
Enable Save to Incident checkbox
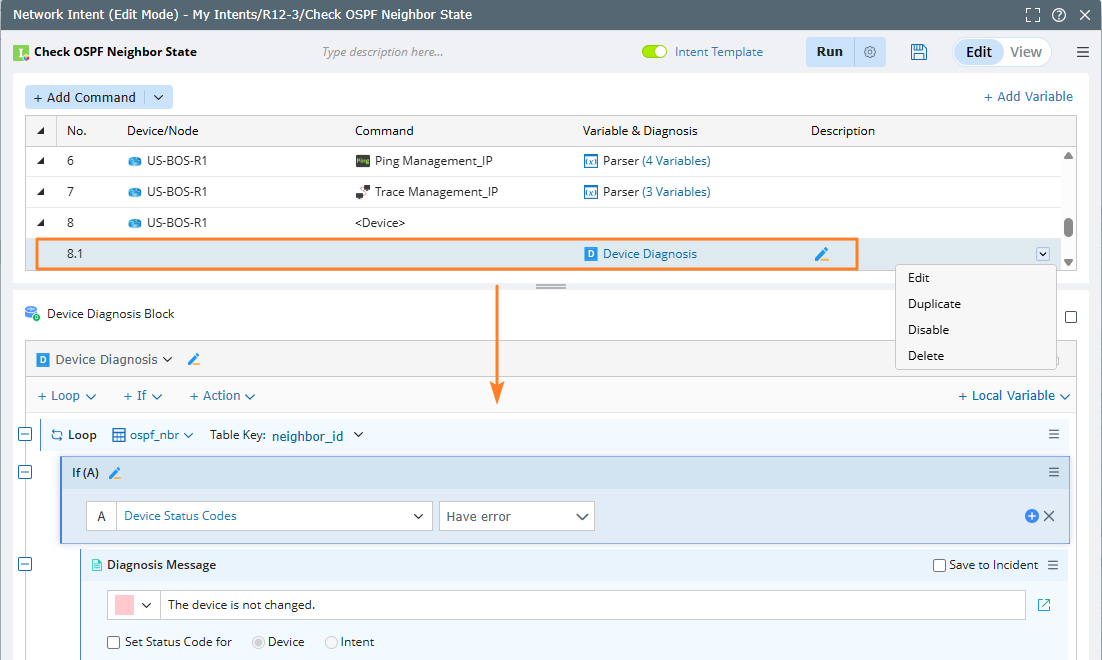pos(939,565)
